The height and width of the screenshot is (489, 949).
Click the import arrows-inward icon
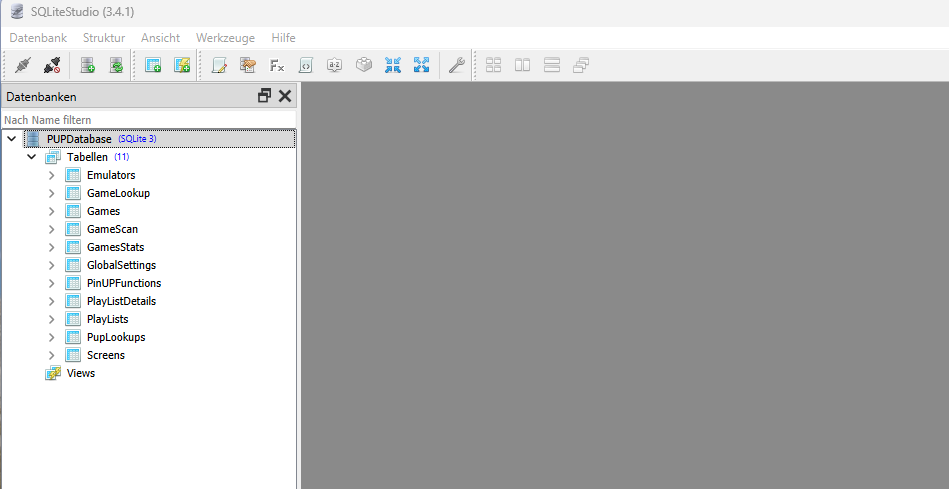point(393,65)
